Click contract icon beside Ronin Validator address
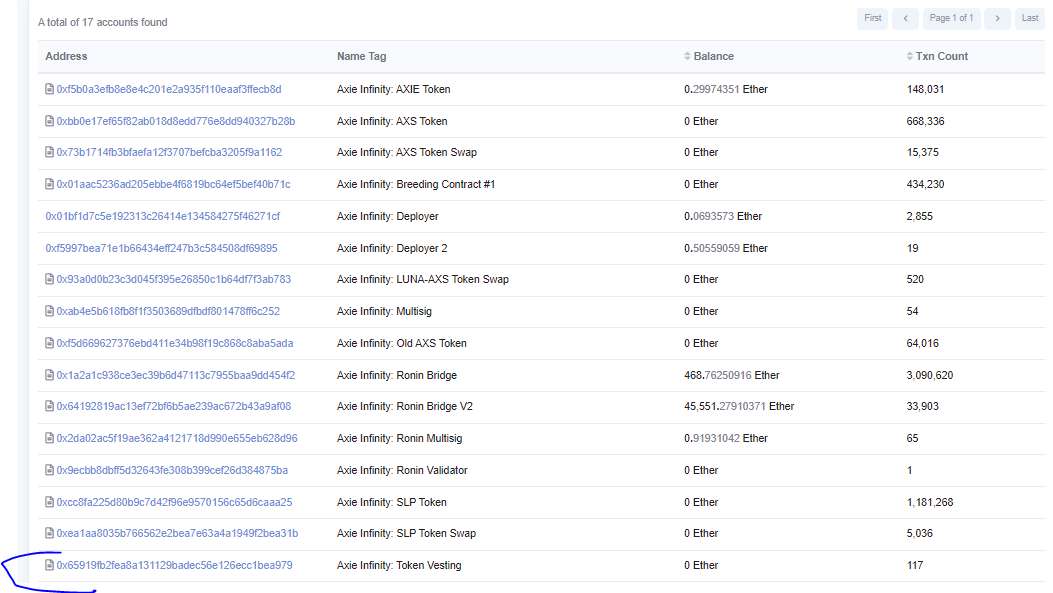Image resolution: width=1053 pixels, height=593 pixels. point(49,470)
